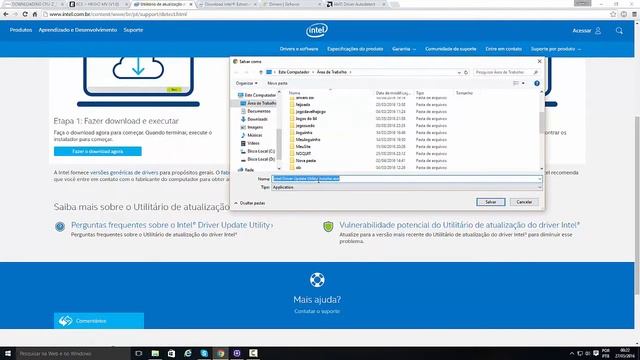
Task: Reload the Intel page
Action: 25,14
